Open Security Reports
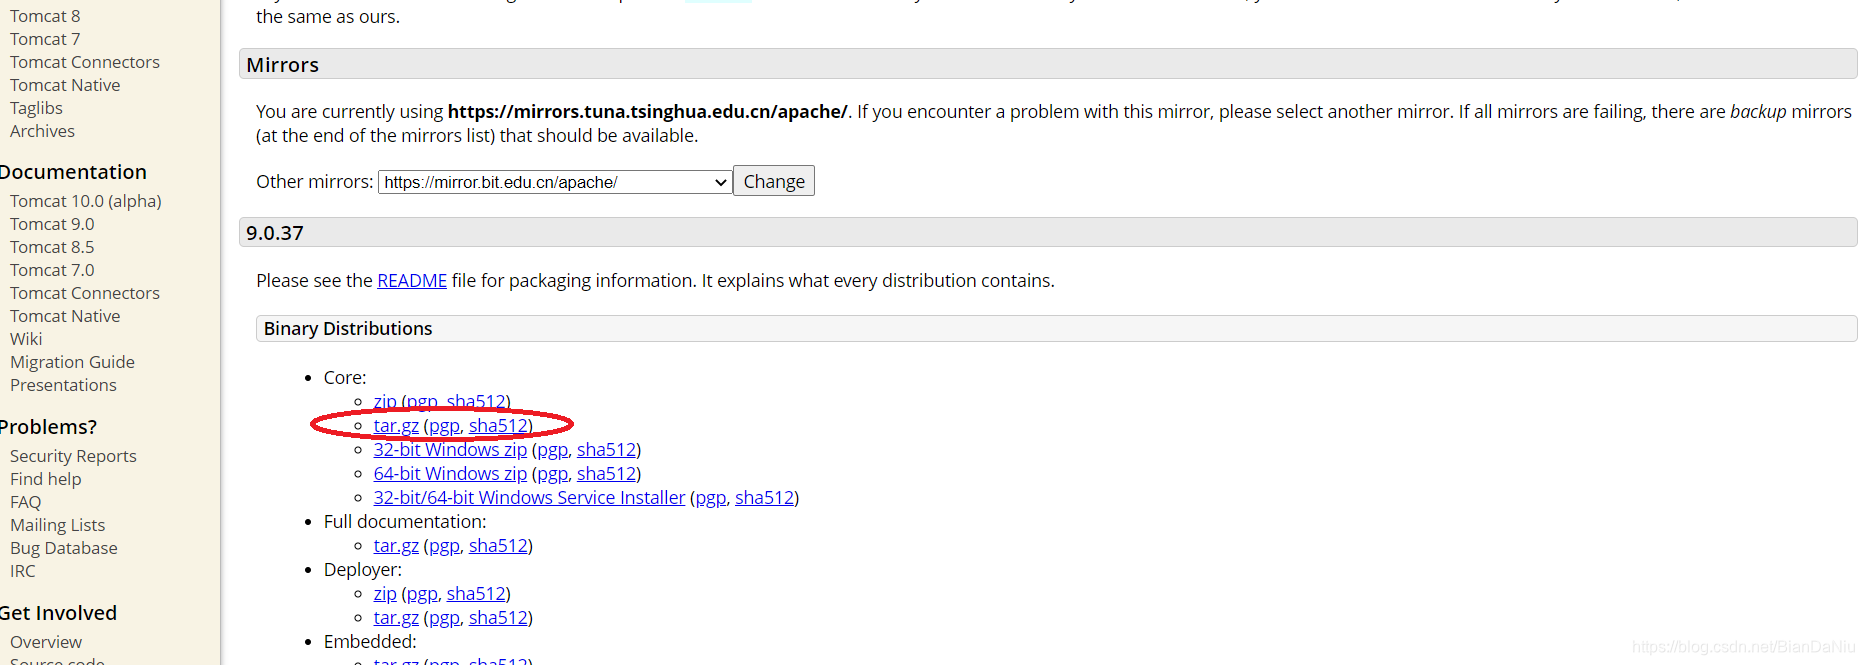The image size is (1864, 665). (x=73, y=456)
